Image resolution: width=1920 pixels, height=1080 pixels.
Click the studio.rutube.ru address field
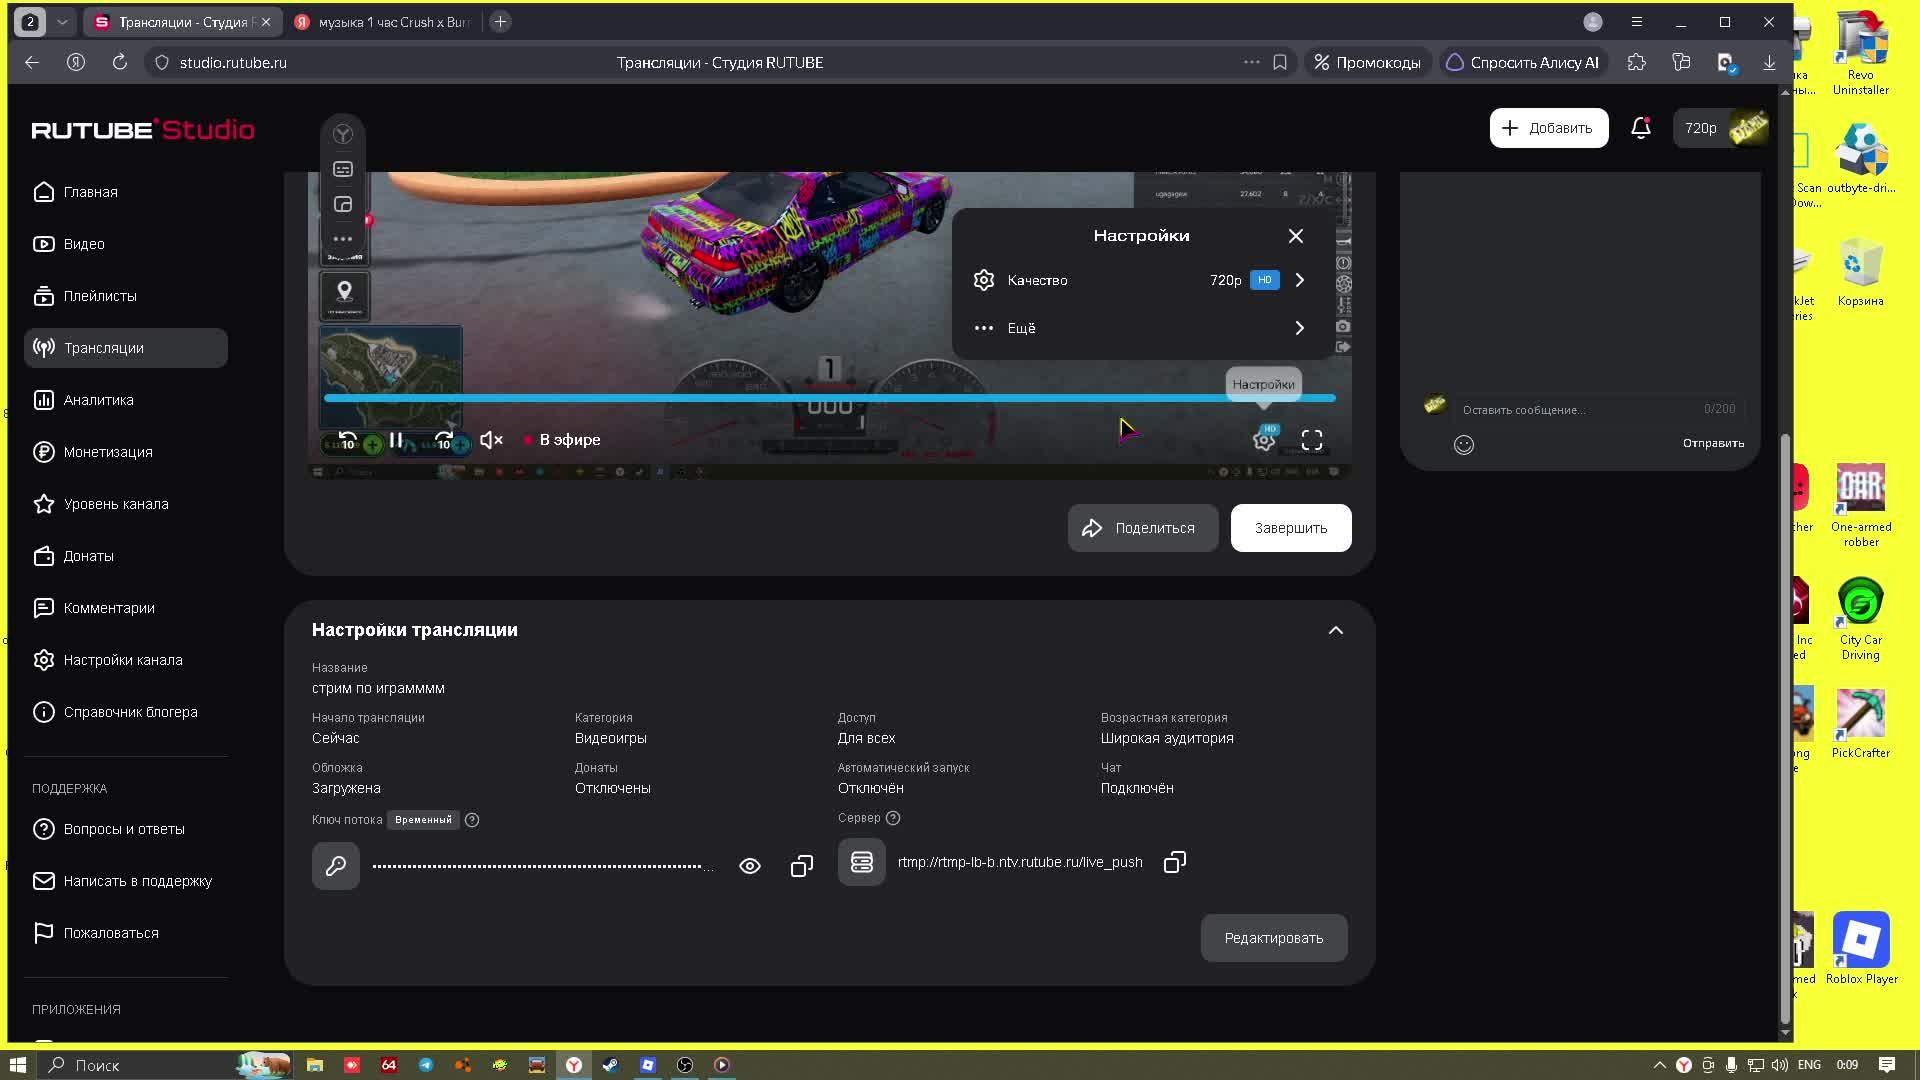tap(233, 62)
